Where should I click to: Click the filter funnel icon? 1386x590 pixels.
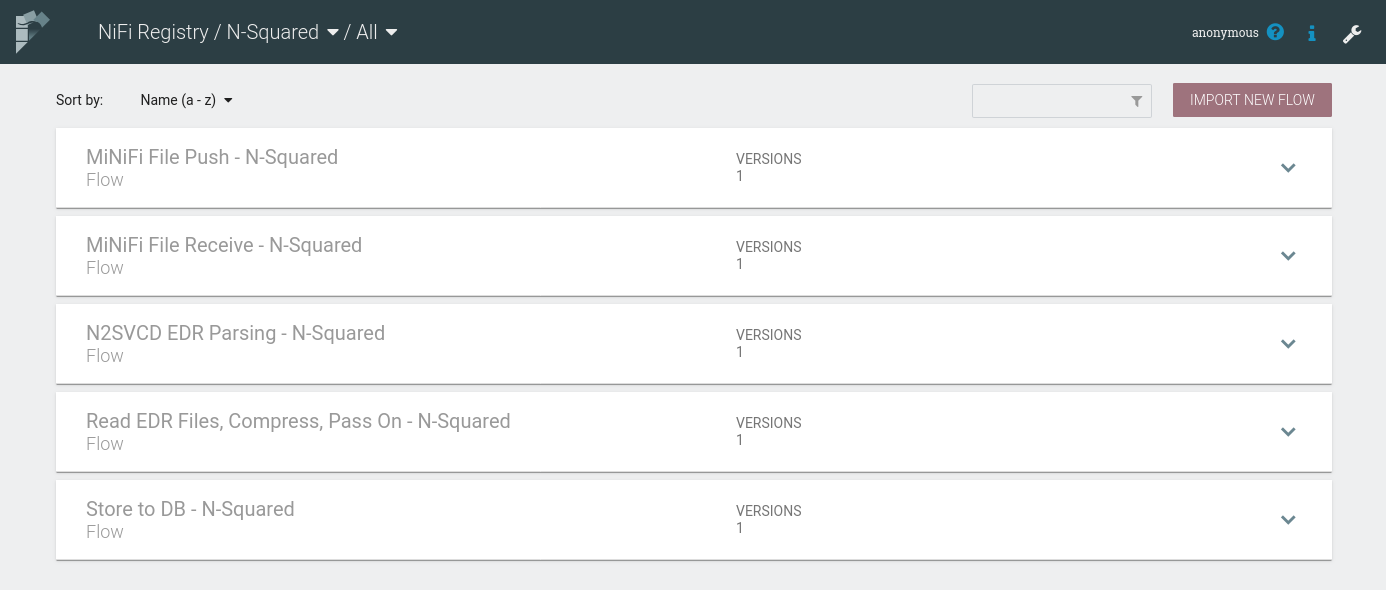pyautogui.click(x=1136, y=101)
